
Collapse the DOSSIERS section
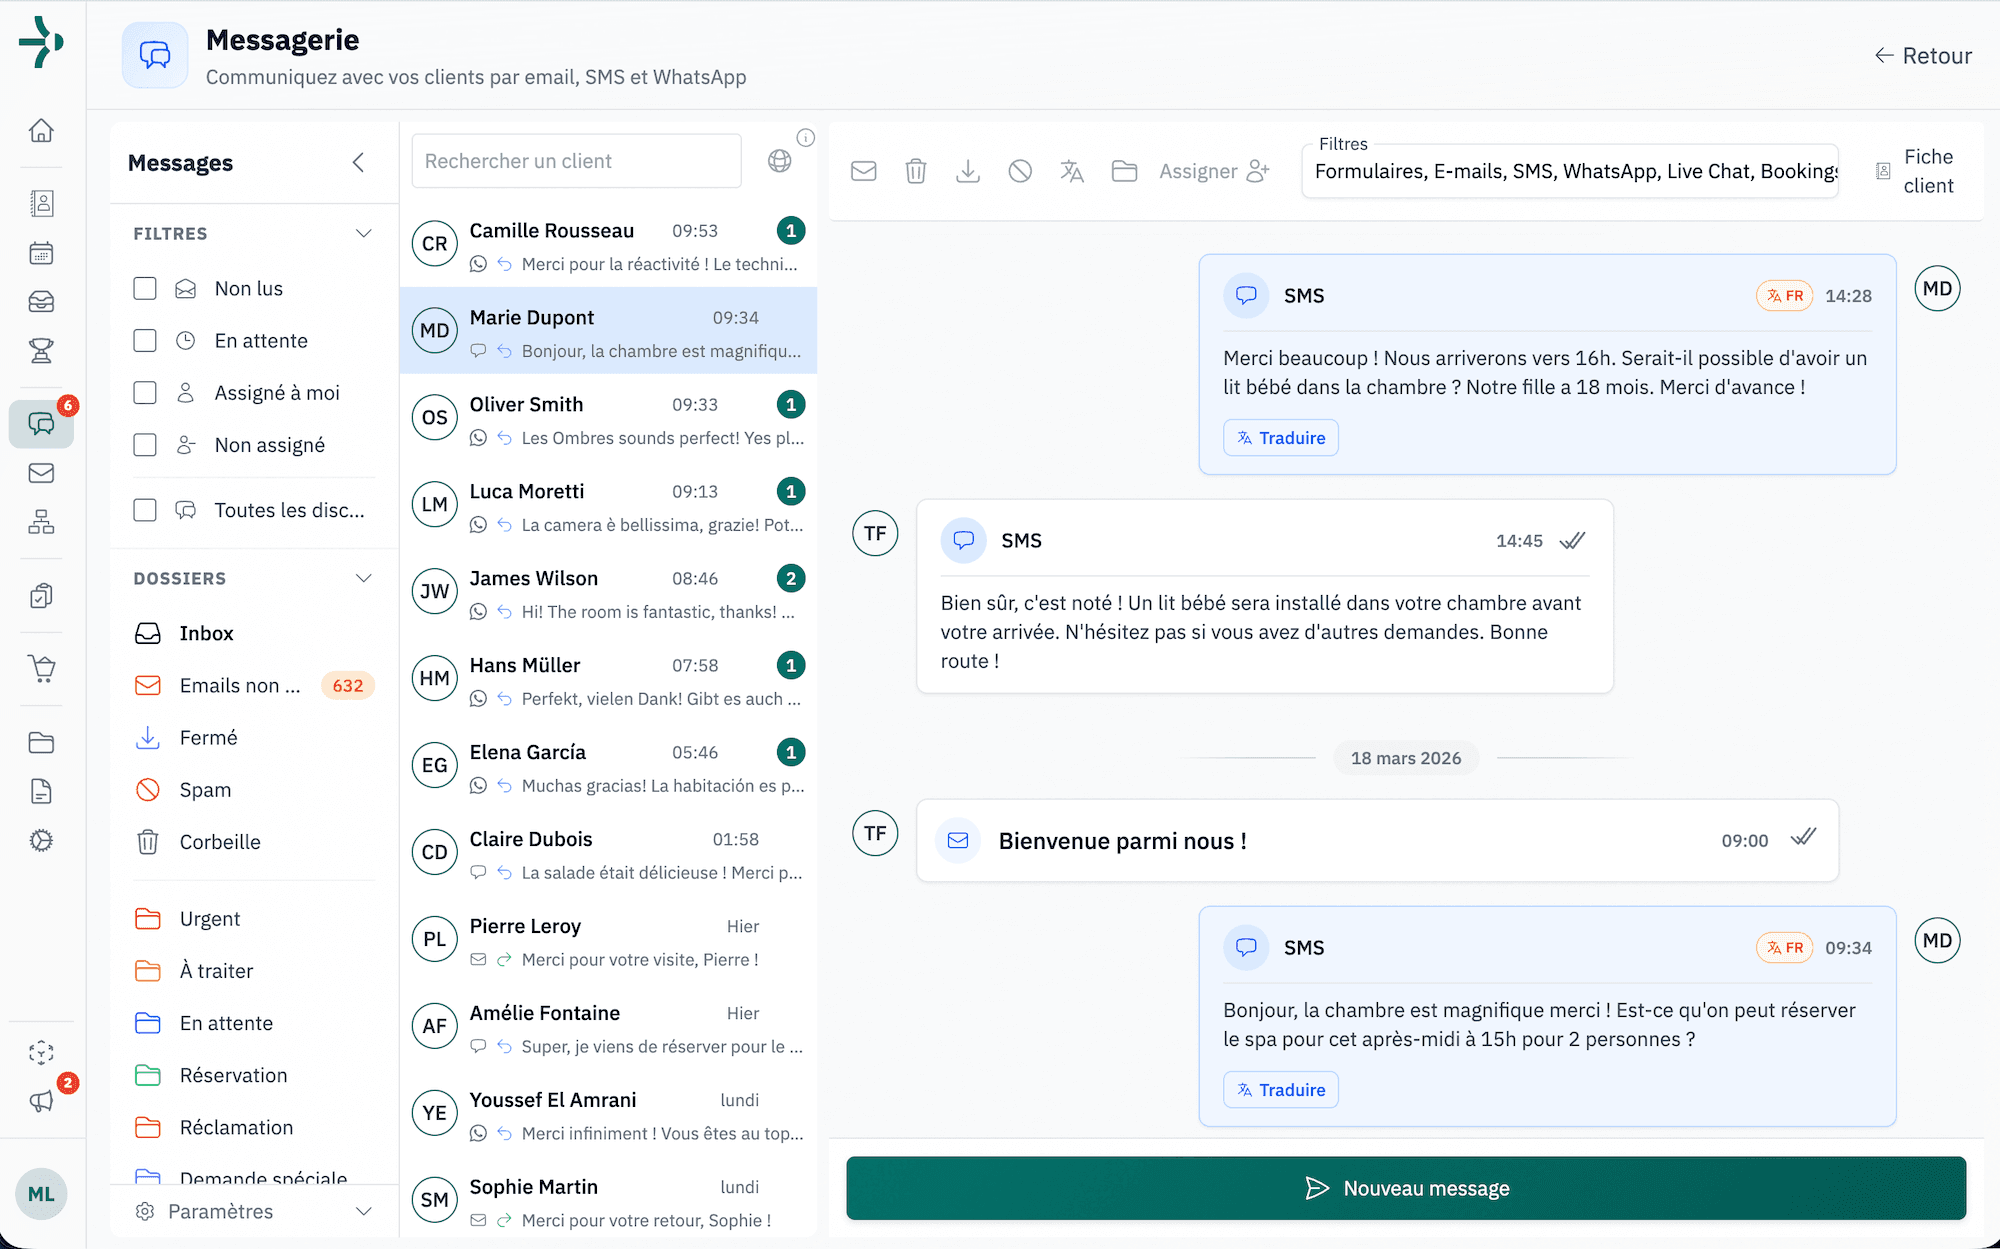tap(364, 577)
